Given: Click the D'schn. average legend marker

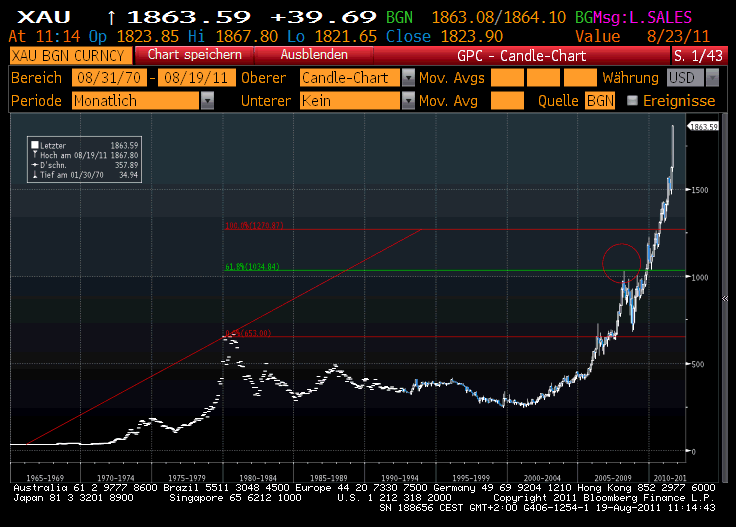Looking at the screenshot, I should point(35,165).
